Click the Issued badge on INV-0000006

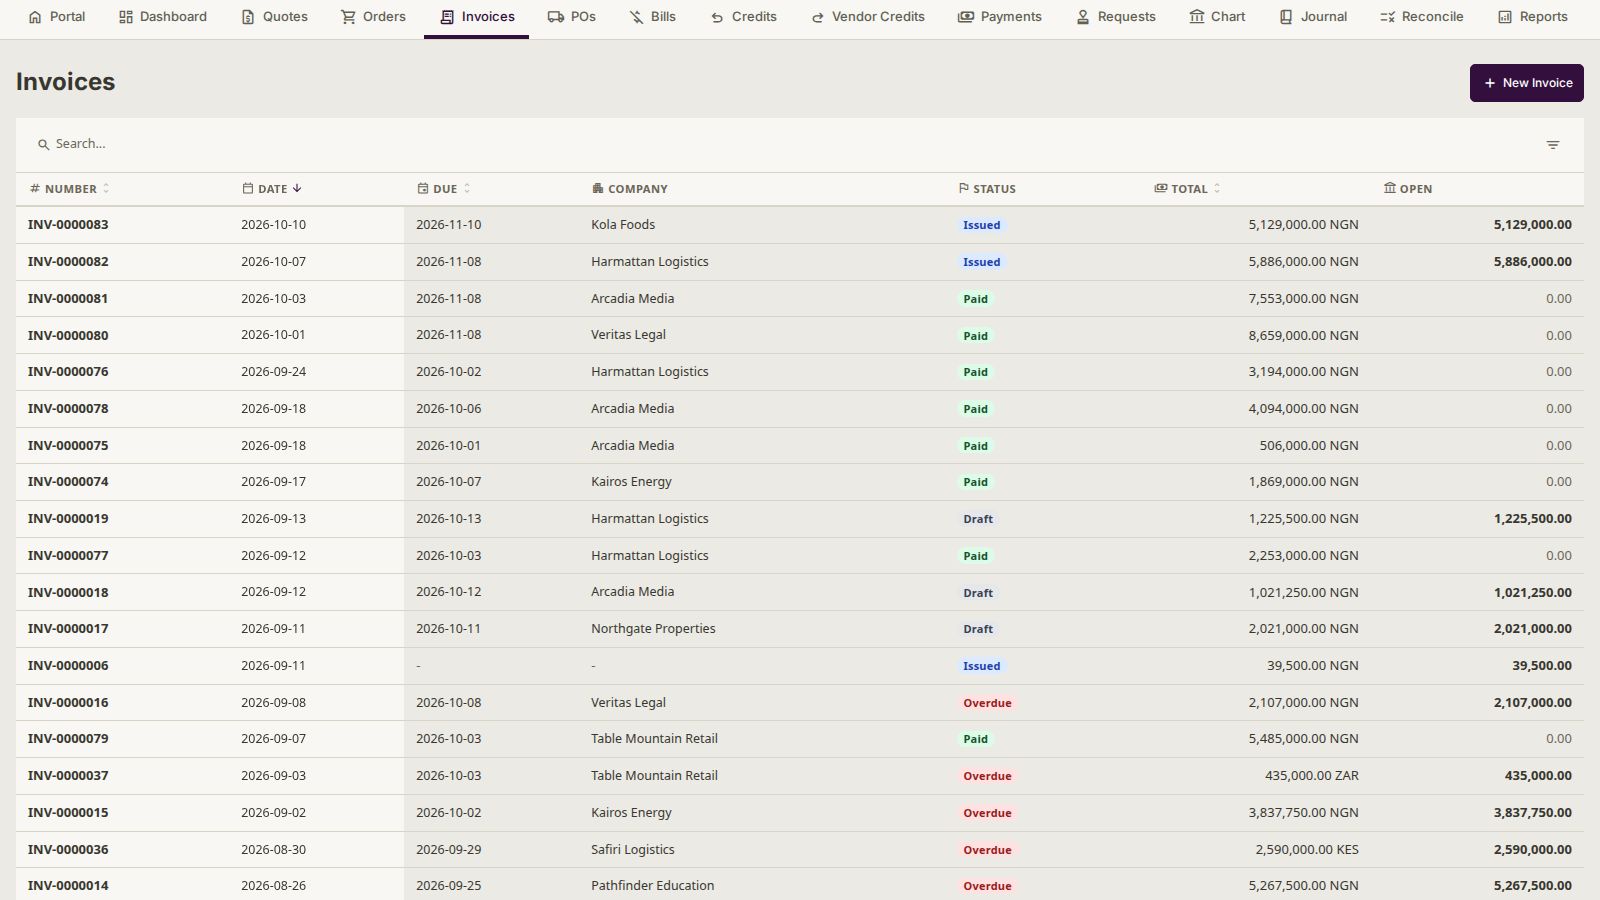tap(981, 666)
